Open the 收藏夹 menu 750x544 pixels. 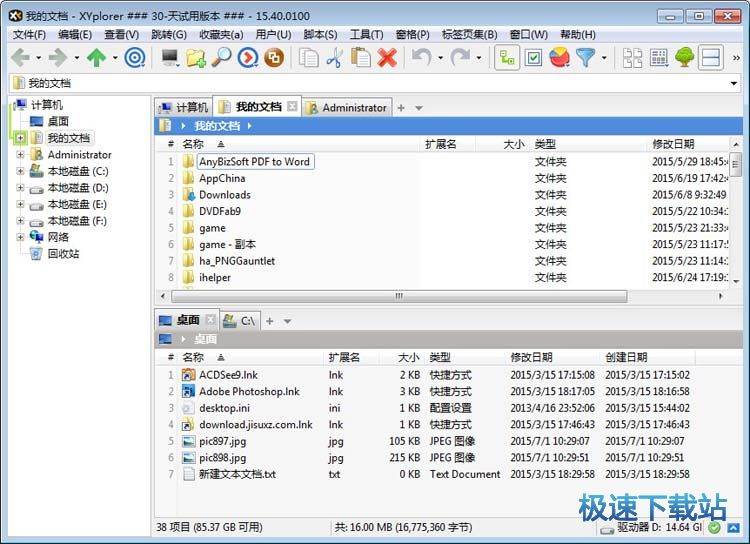221,34
